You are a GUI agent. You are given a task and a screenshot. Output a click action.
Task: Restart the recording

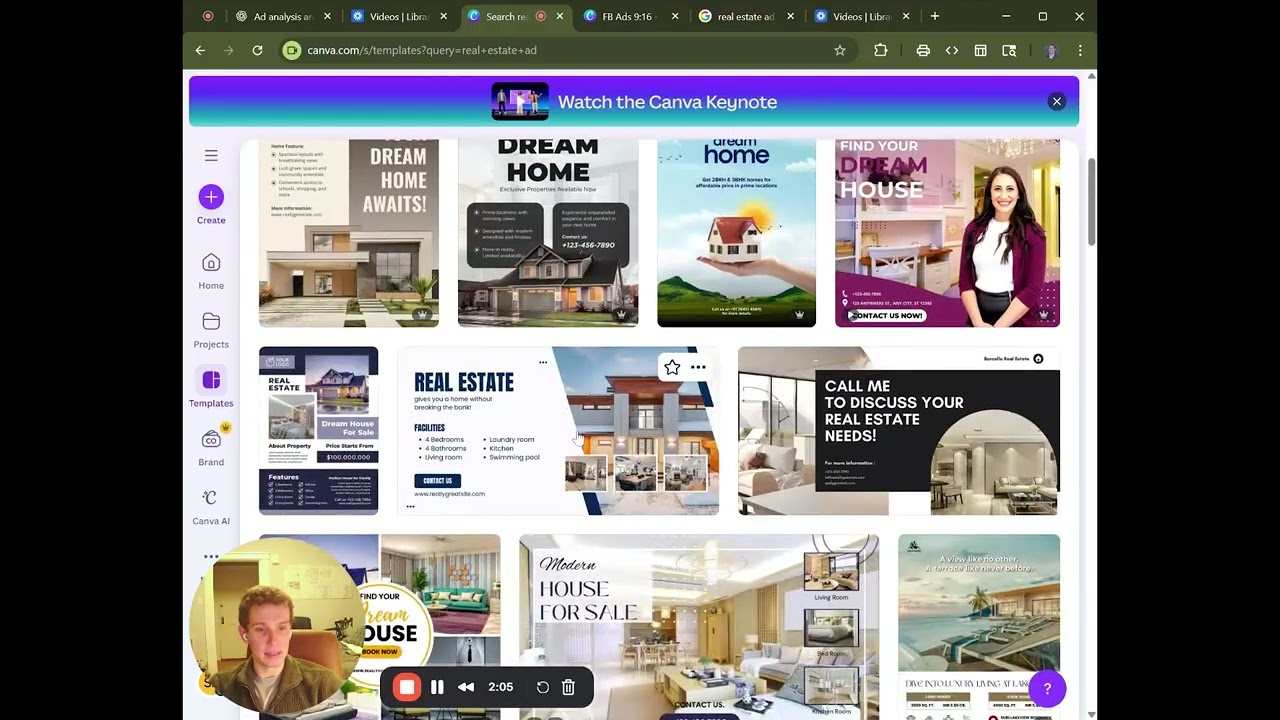pyautogui.click(x=543, y=687)
